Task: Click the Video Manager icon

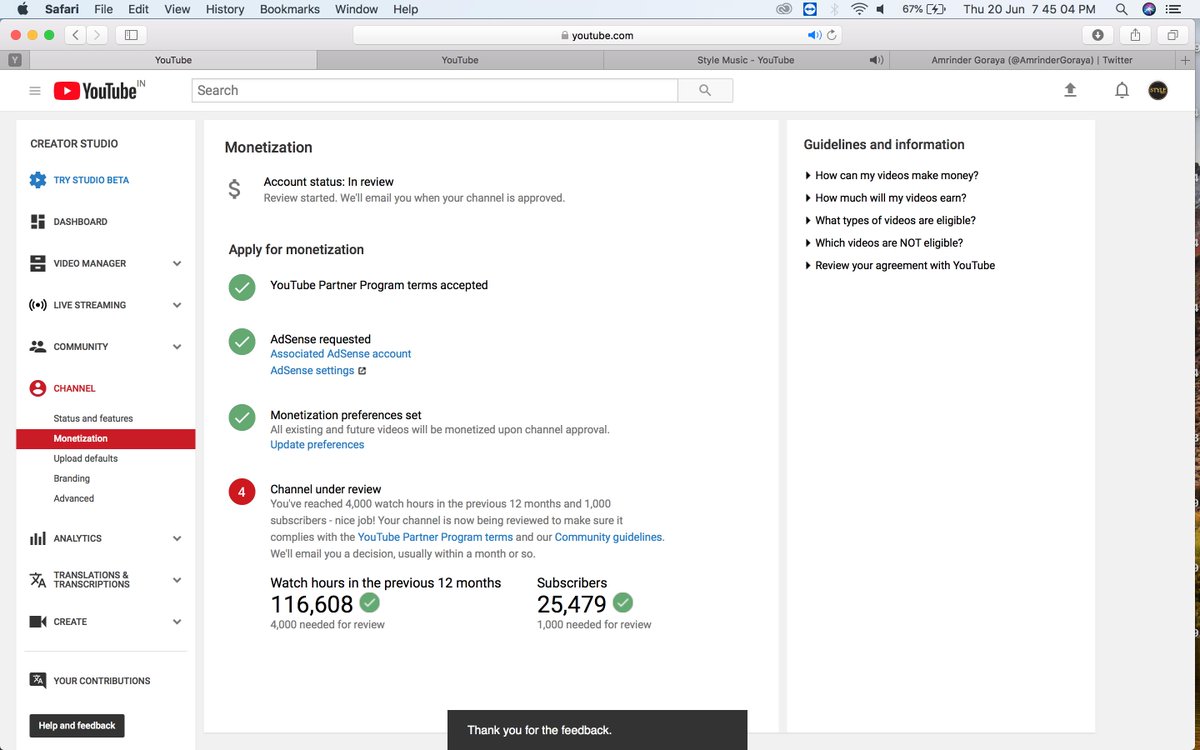Action: (x=38, y=264)
